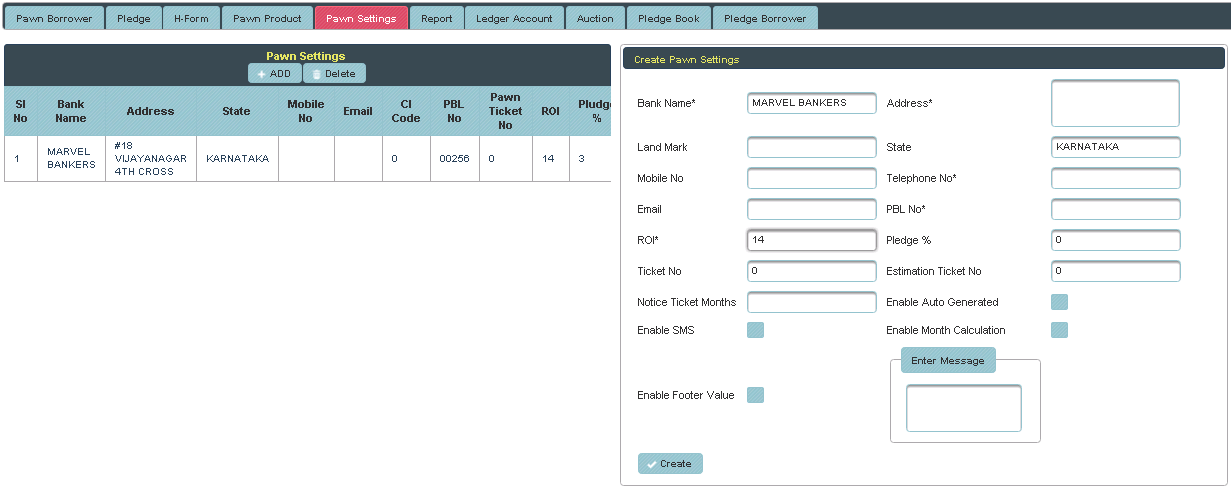Open the Pawn Borrower tab

tap(54, 18)
